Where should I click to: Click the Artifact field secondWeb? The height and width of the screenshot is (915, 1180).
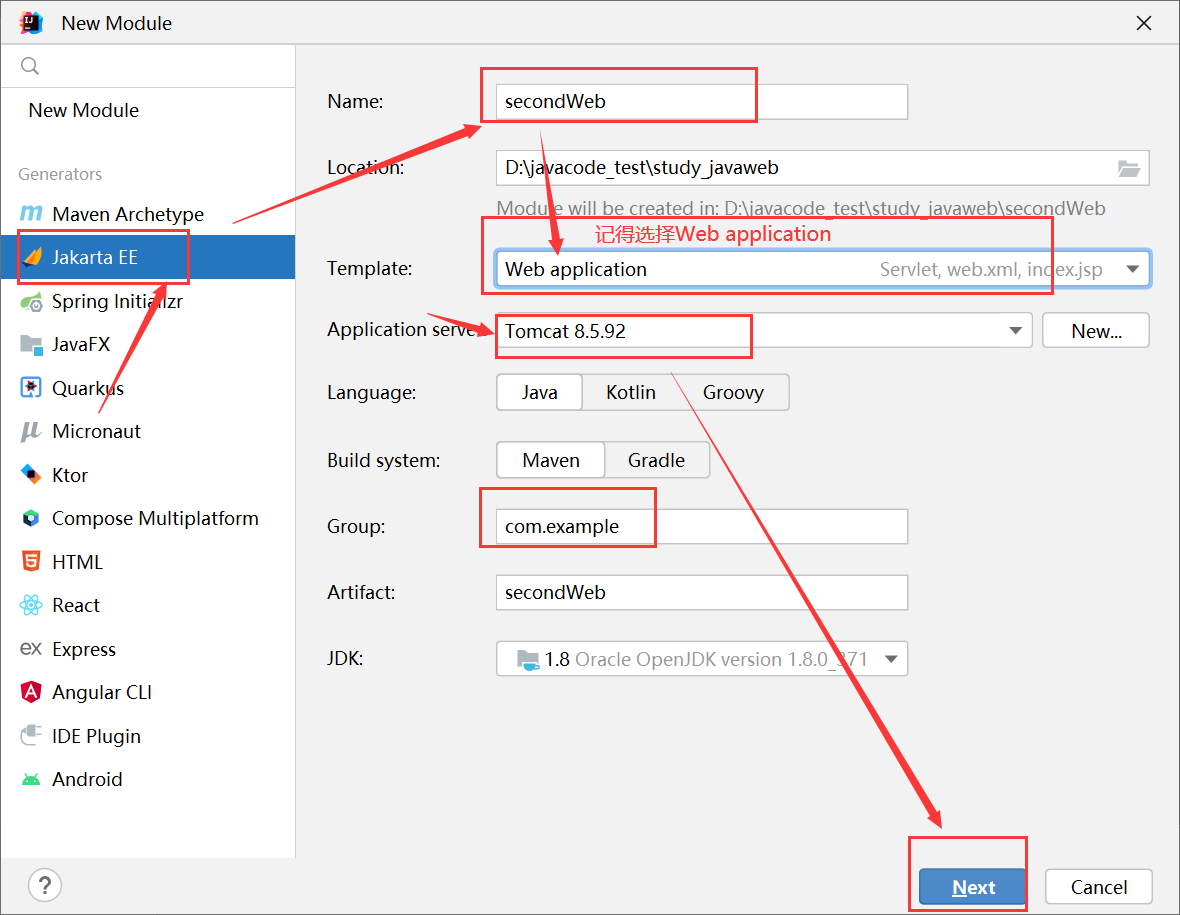click(x=701, y=592)
